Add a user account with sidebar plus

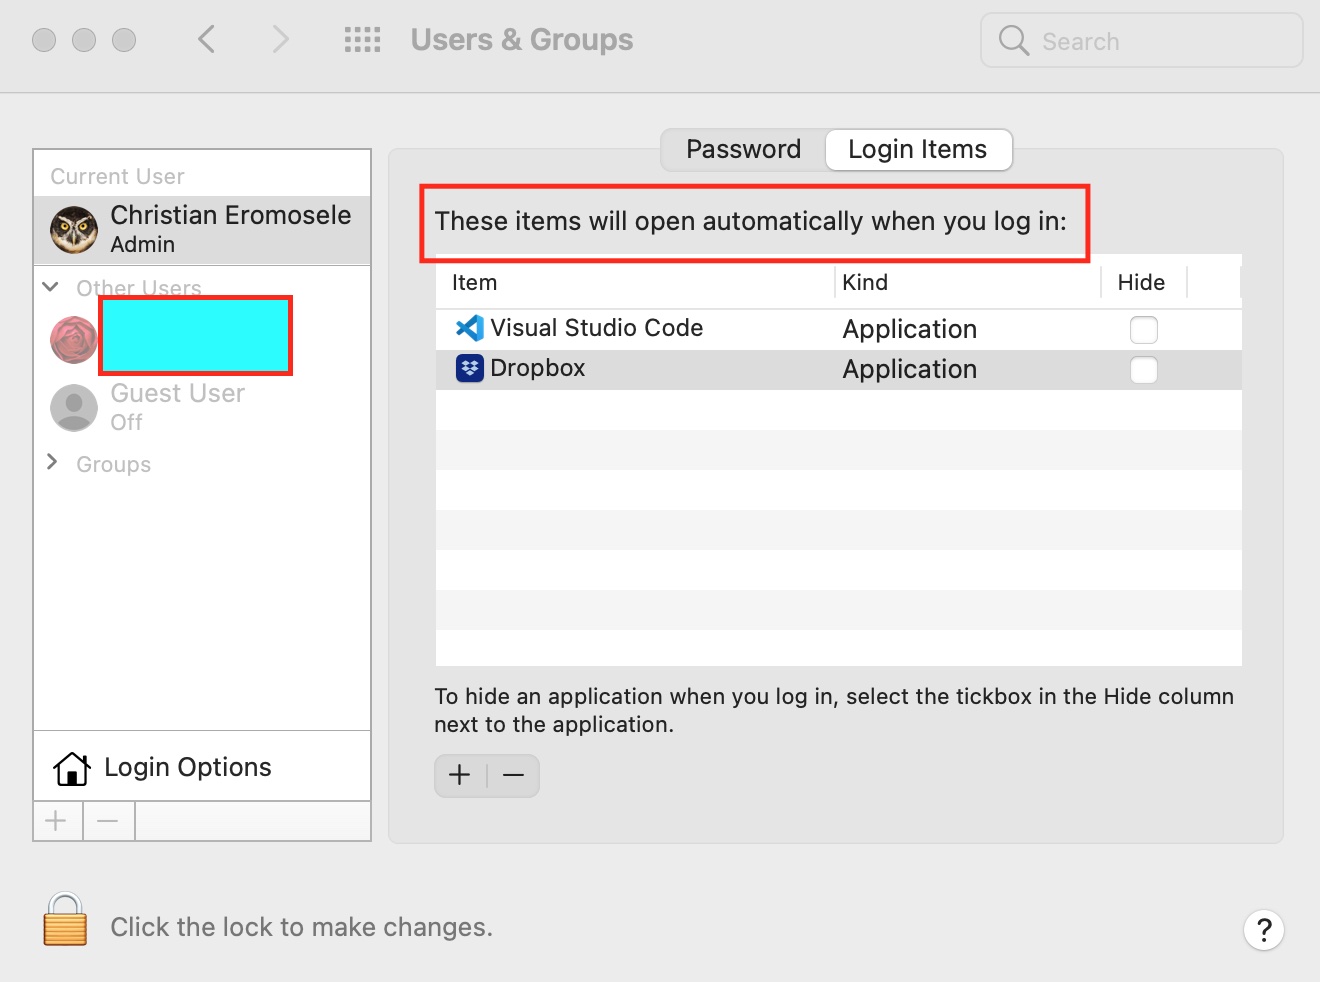coord(57,821)
